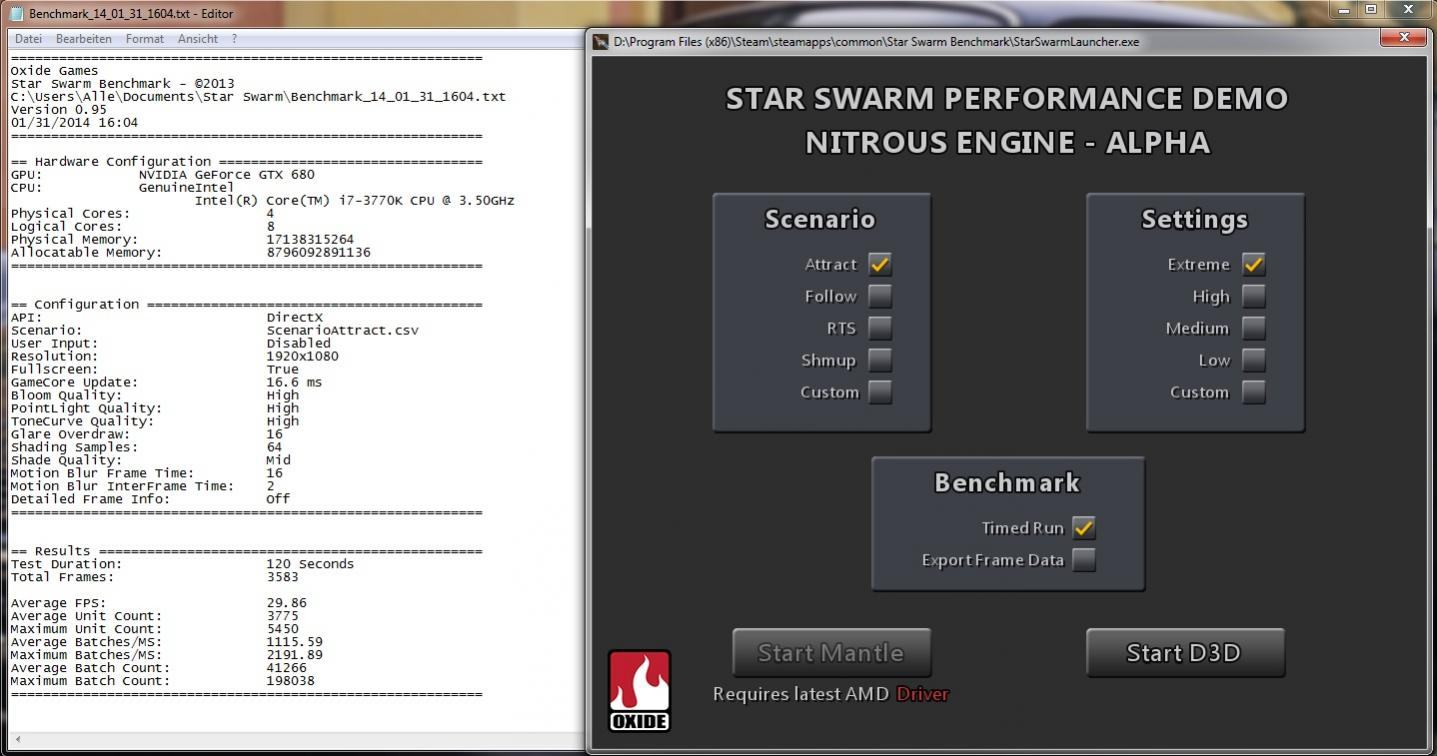This screenshot has width=1437, height=756.
Task: Click the StarSwarmLauncher title bar icon
Action: 601,42
